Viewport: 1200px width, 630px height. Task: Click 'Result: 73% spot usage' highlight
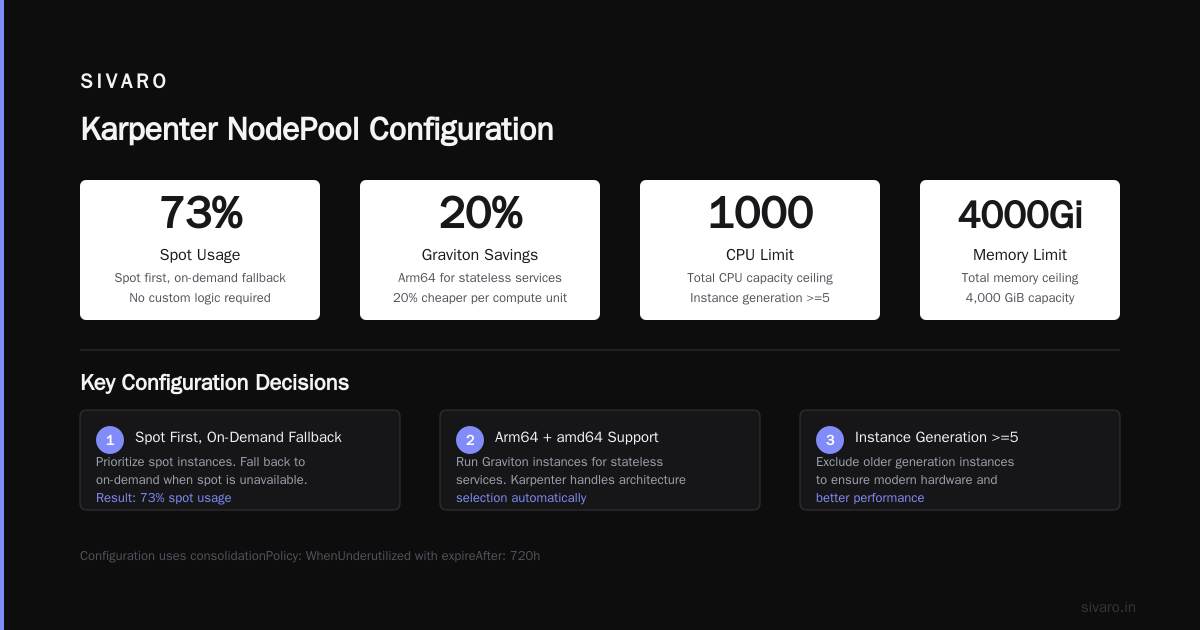coord(164,498)
